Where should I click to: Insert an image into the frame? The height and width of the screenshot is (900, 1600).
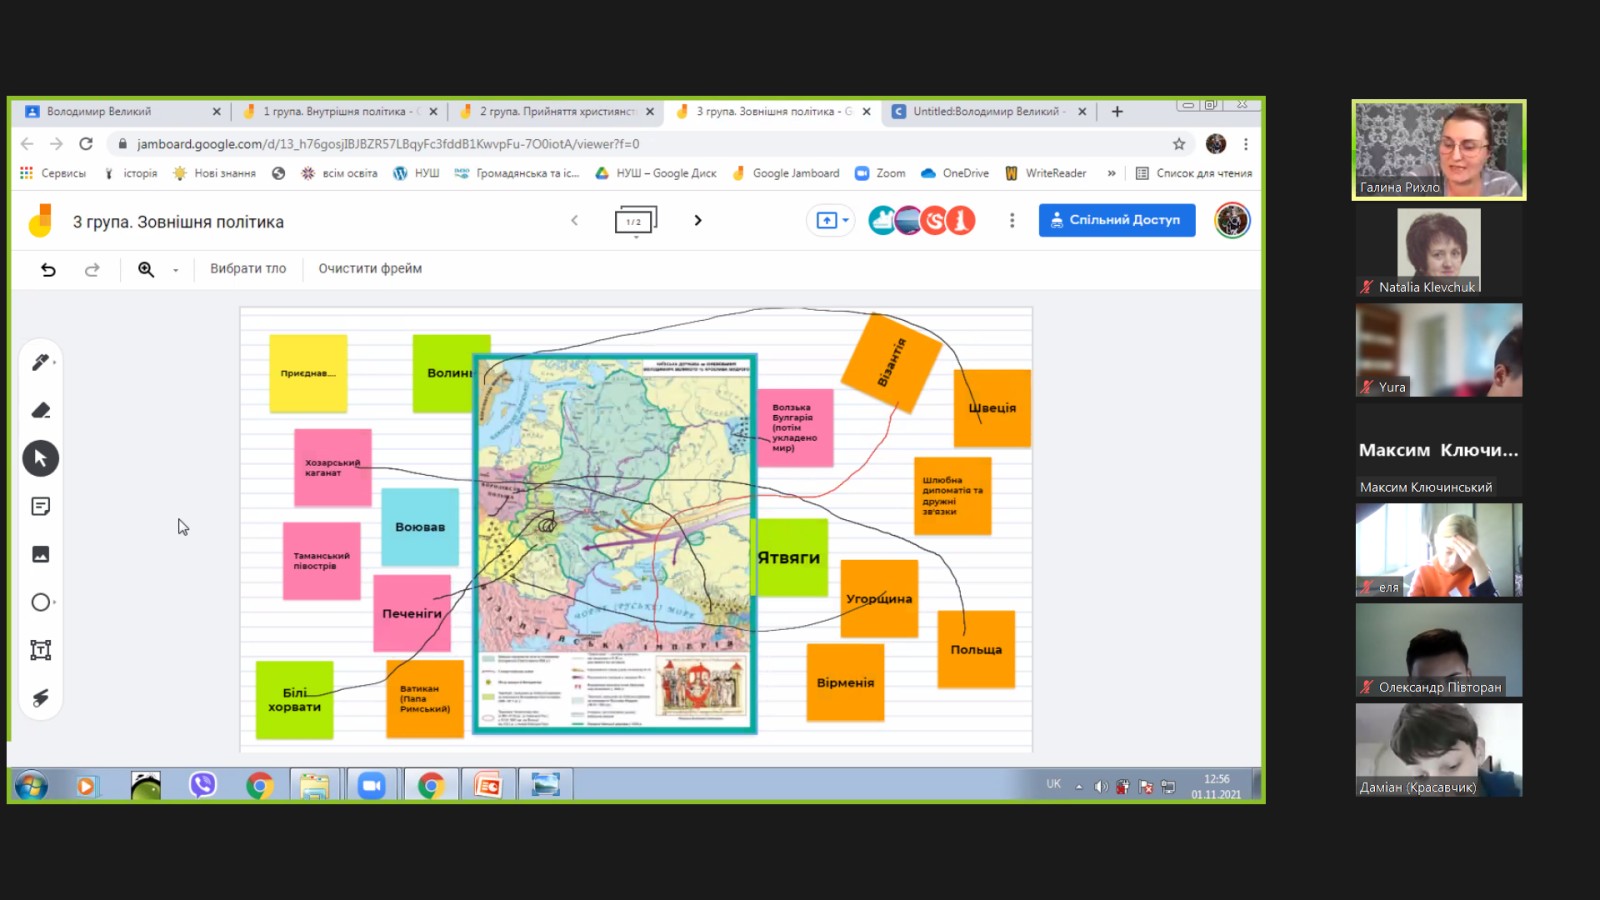point(40,554)
